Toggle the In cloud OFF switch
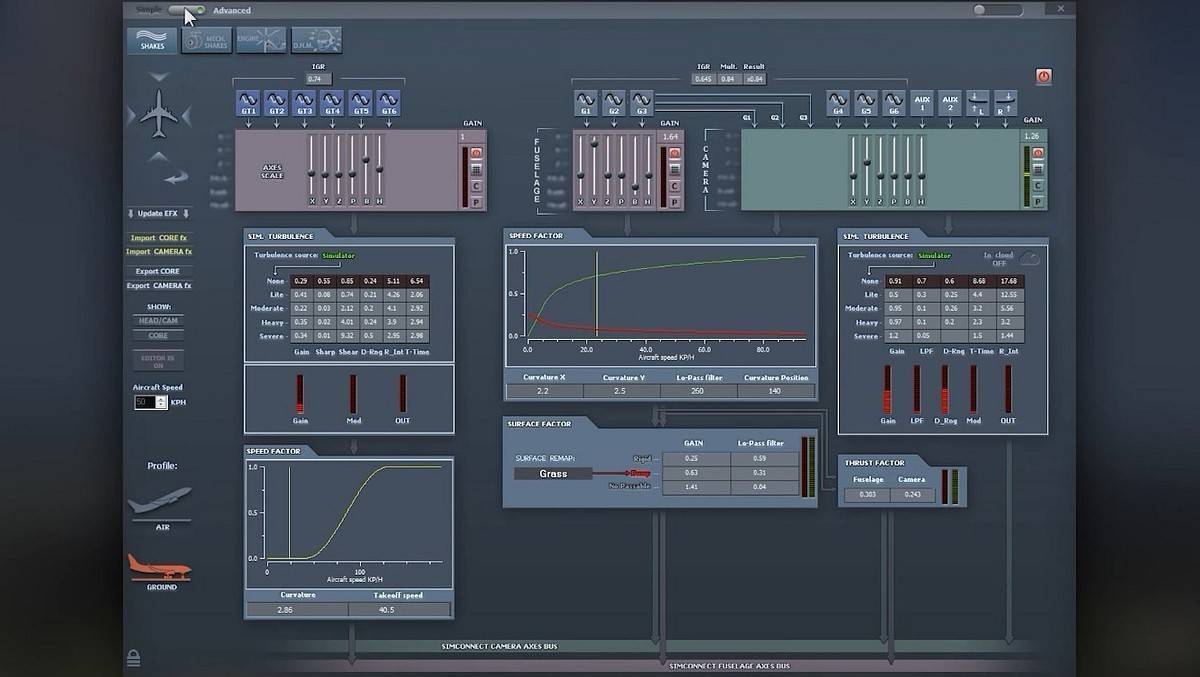 pyautogui.click(x=1028, y=257)
